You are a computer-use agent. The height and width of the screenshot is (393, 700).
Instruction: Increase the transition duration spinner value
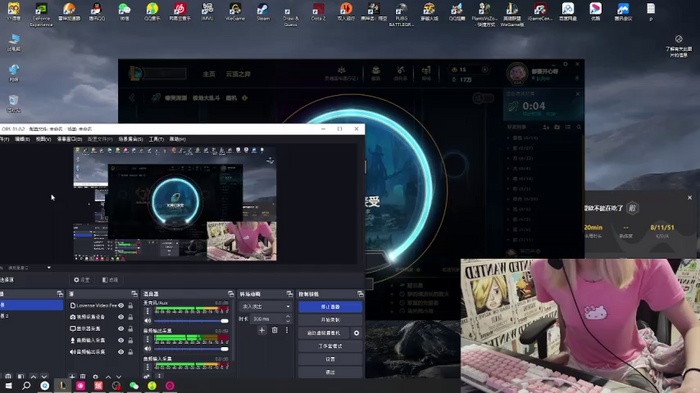[x=288, y=317]
